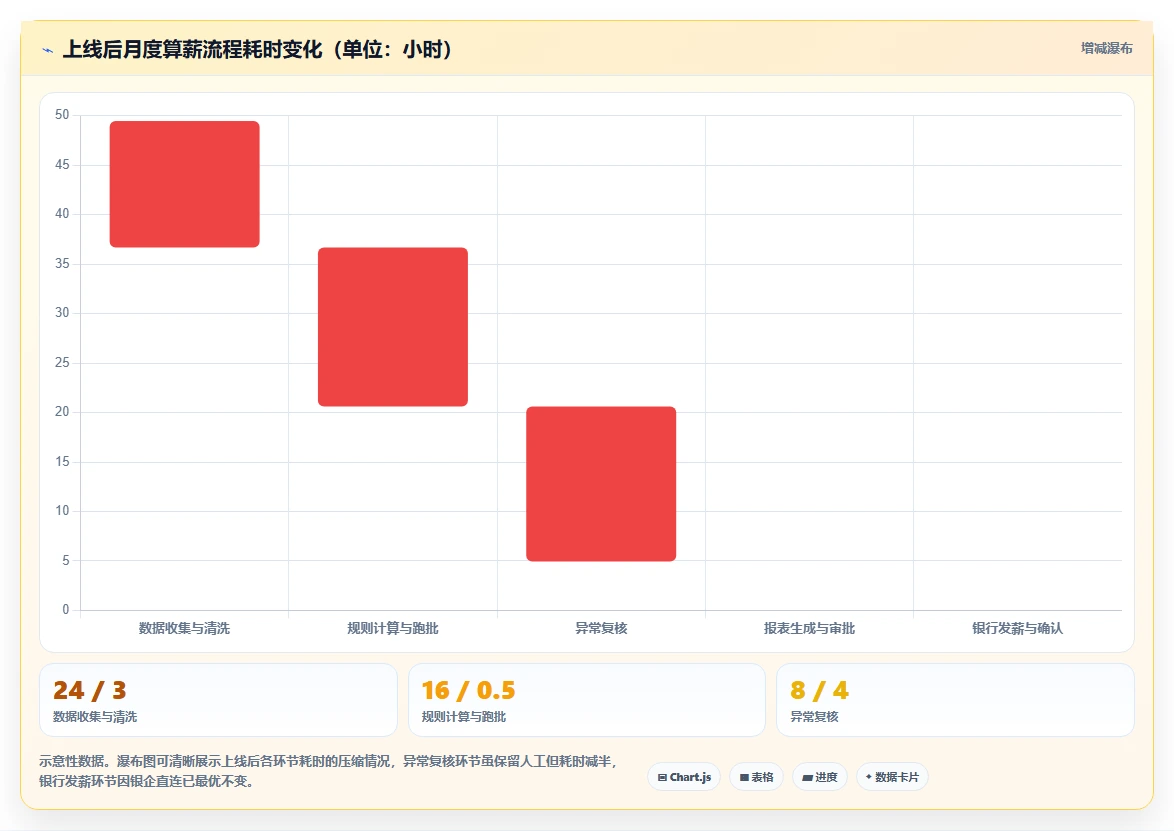The width and height of the screenshot is (1174, 831).
Task: Click the y-axis value 50
Action: pyautogui.click(x=62, y=115)
